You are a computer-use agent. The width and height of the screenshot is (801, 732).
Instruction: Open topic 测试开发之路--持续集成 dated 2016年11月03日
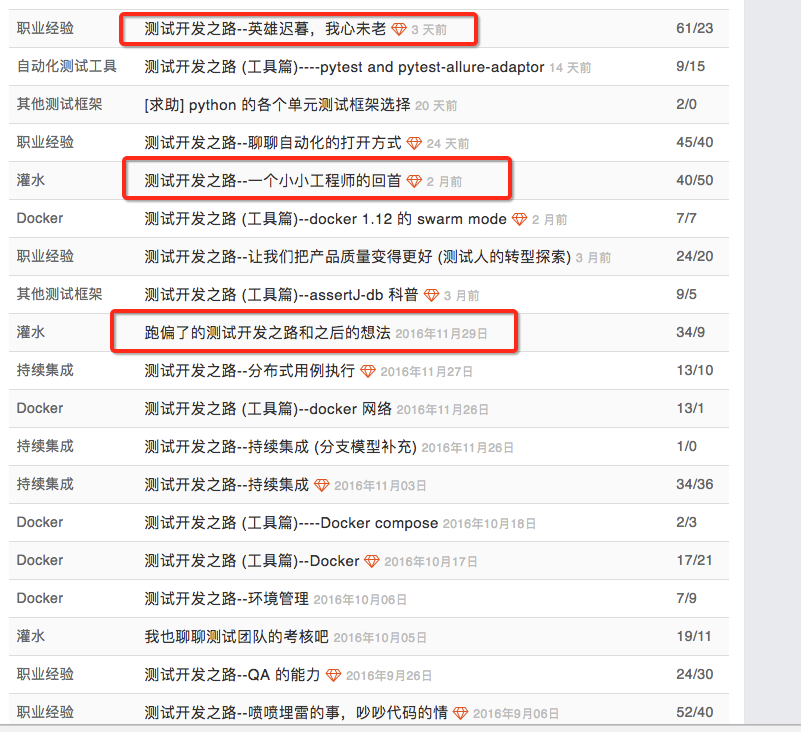pyautogui.click(x=227, y=484)
